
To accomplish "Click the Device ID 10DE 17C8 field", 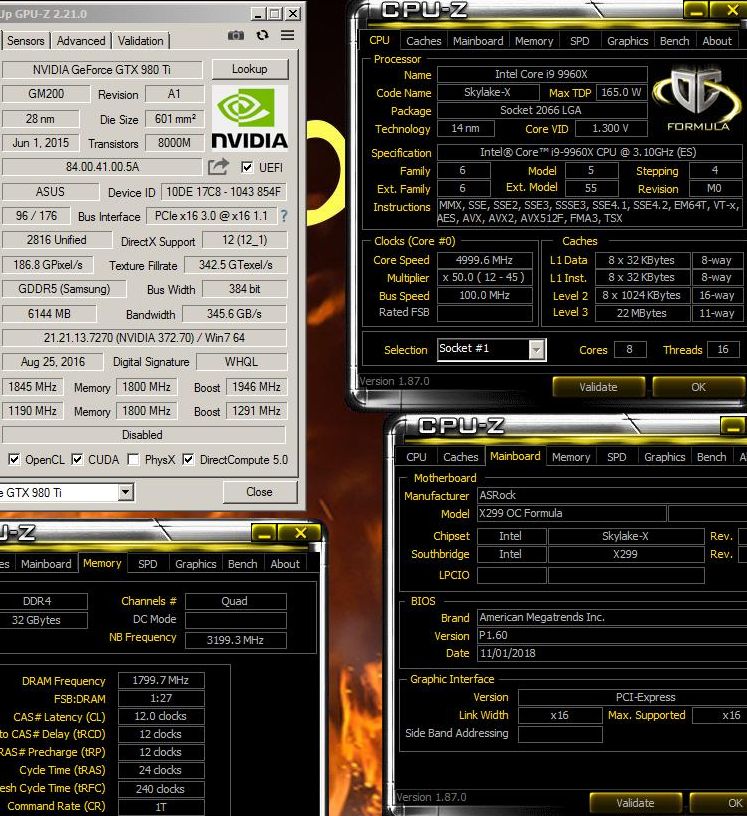I will [224, 192].
